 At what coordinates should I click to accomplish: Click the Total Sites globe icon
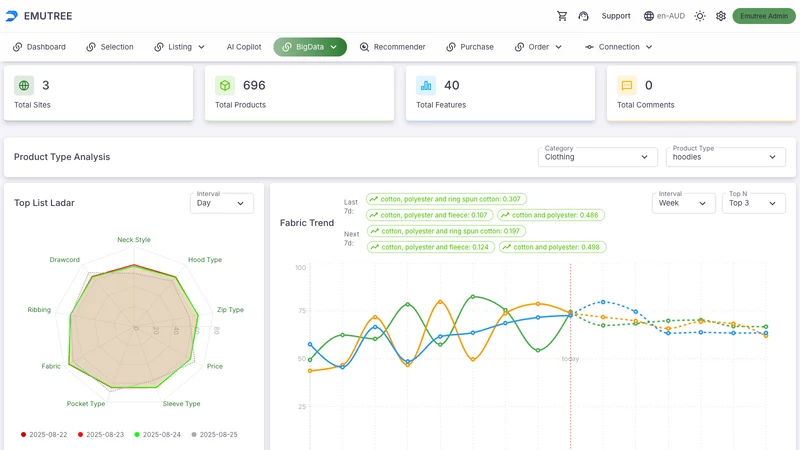(x=24, y=86)
